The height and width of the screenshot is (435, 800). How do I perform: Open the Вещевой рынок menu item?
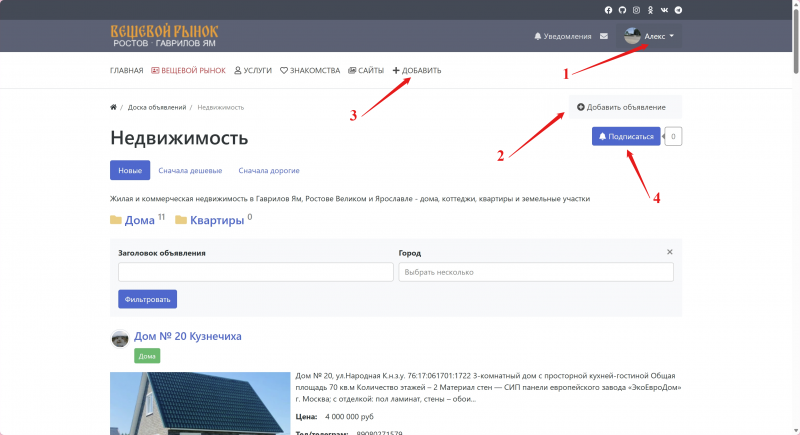188,71
